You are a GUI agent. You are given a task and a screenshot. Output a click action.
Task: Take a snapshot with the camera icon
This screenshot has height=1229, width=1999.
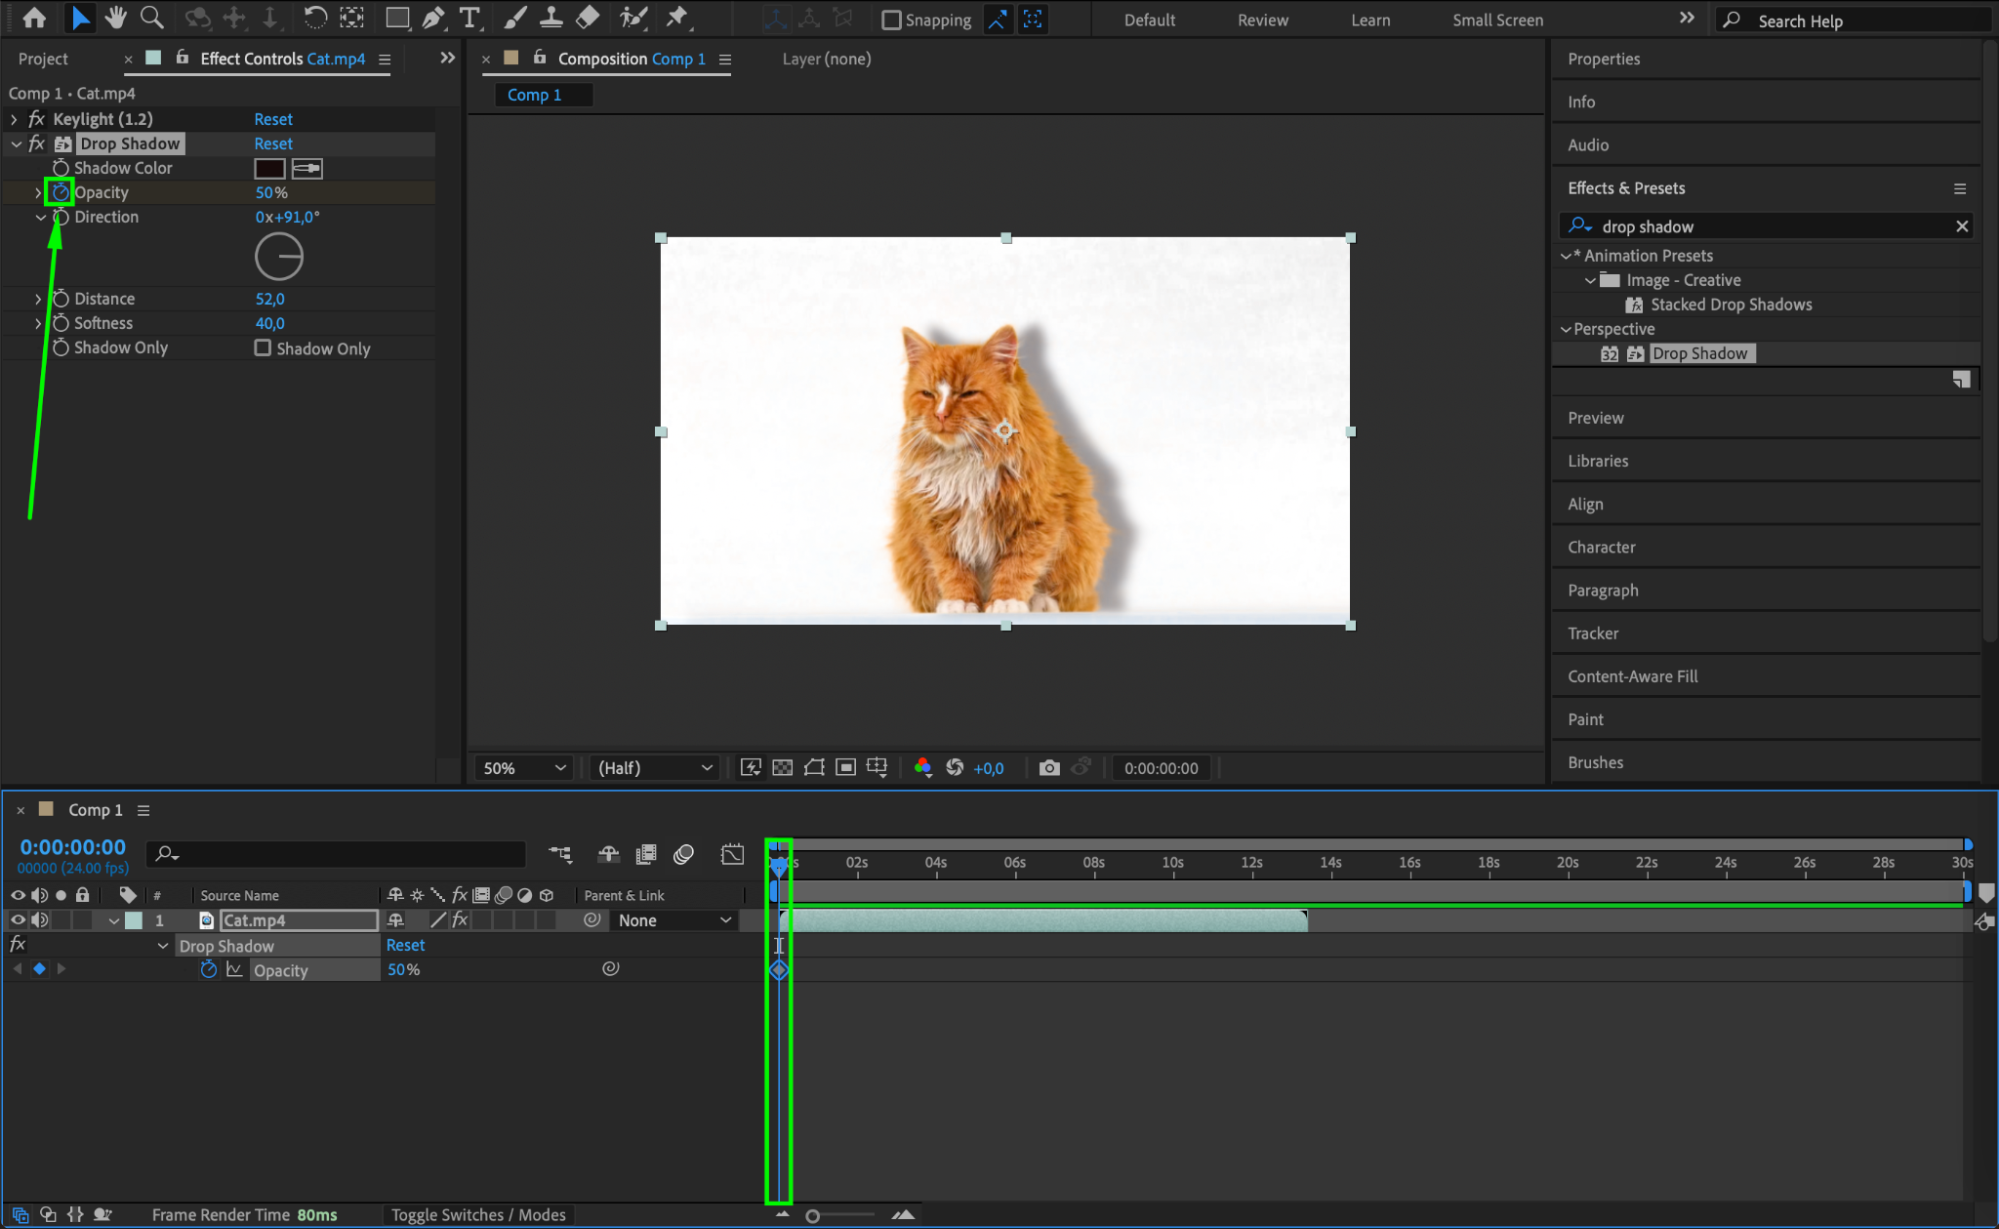point(1049,768)
